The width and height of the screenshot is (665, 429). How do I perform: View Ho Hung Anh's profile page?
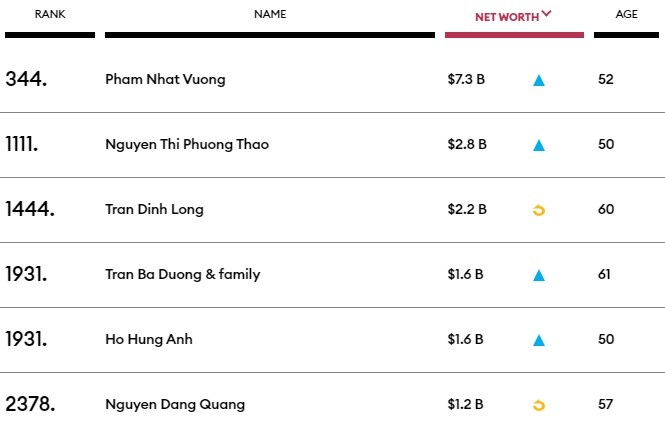point(149,340)
